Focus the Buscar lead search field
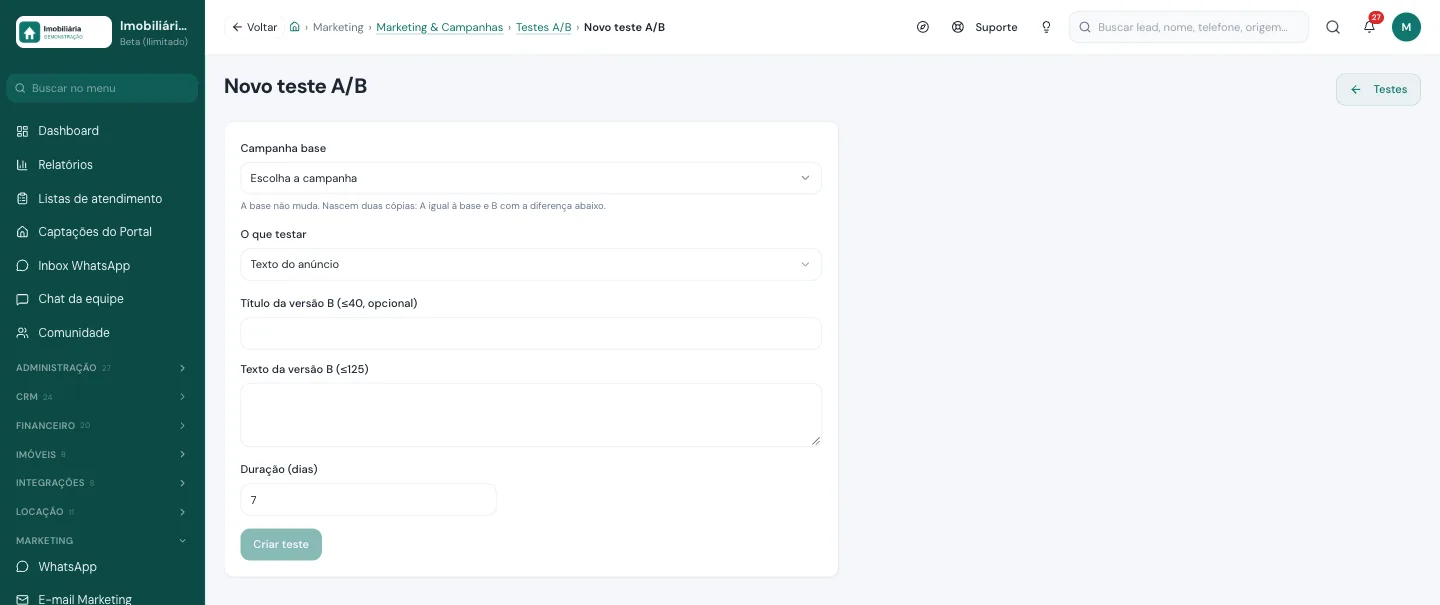Screen dimensions: 1440x605 tap(1189, 27)
